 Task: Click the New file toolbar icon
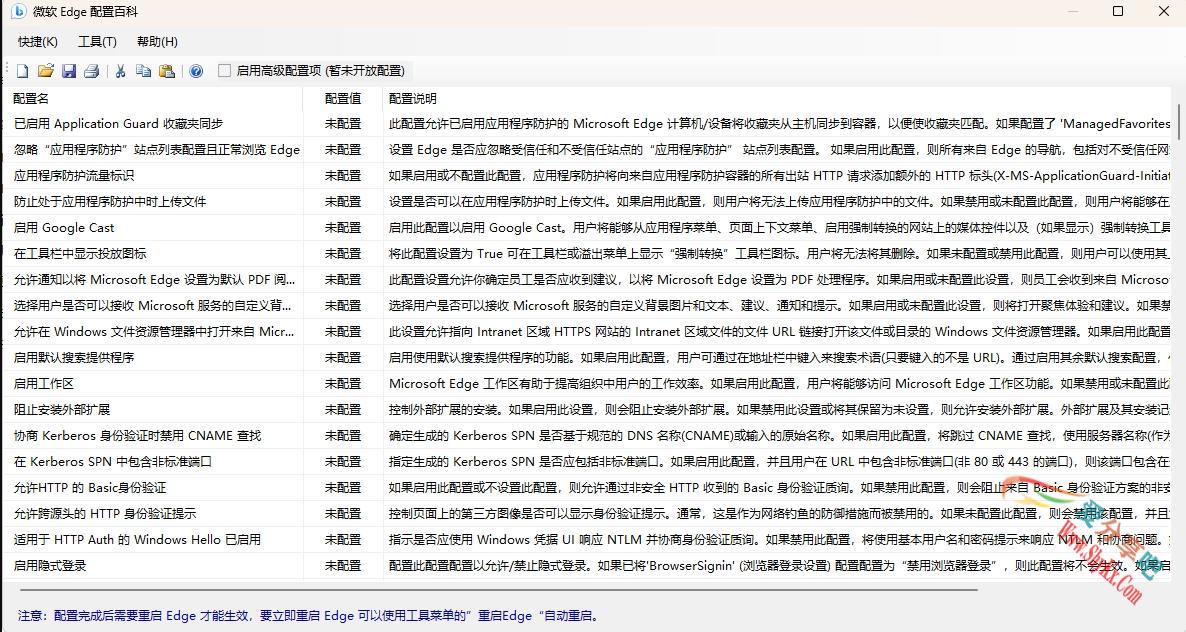[23, 71]
